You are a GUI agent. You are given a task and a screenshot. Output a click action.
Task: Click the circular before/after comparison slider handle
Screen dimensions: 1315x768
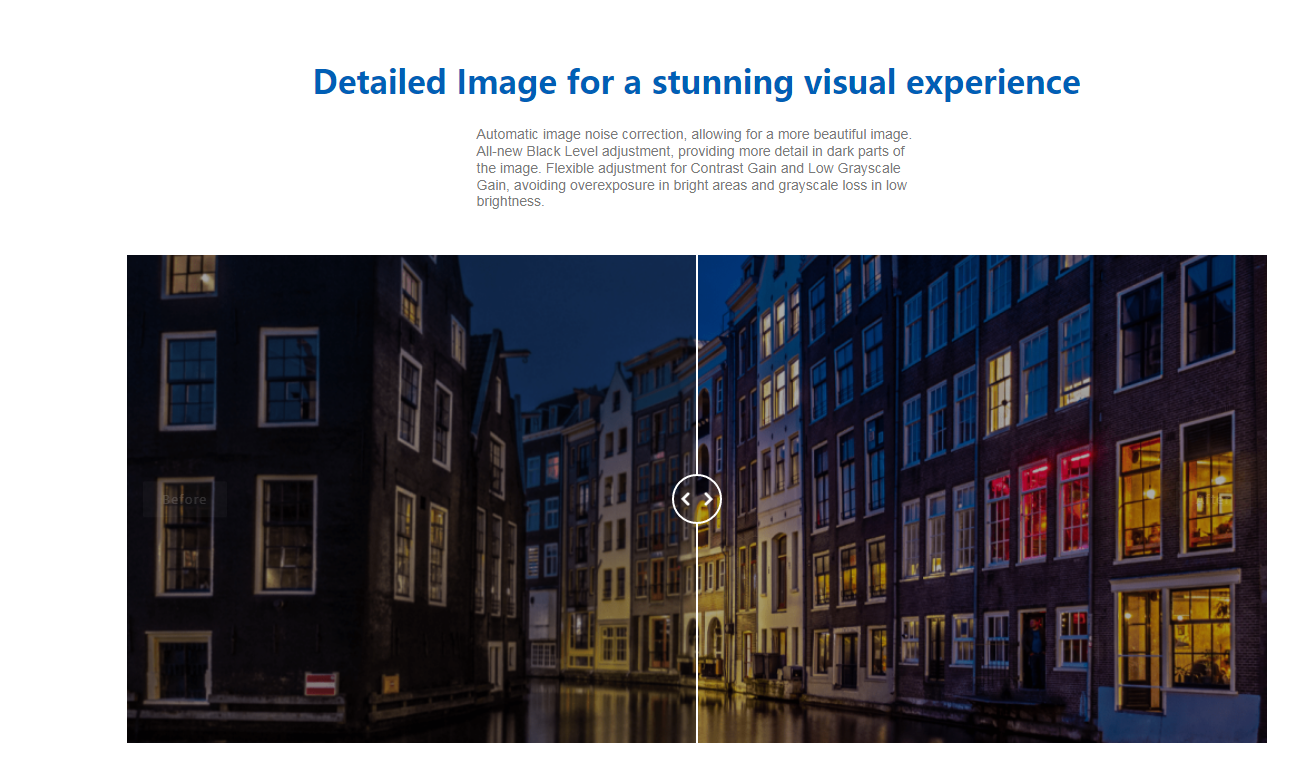point(697,498)
